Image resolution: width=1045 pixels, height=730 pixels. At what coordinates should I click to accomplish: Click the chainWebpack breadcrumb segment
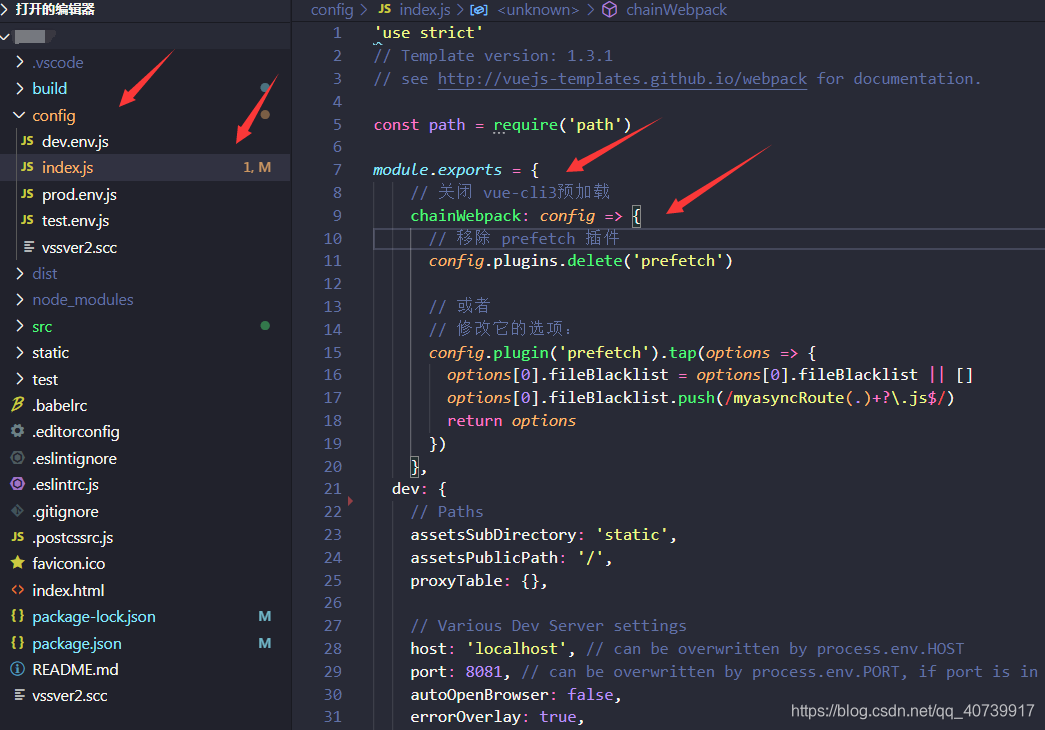point(676,10)
